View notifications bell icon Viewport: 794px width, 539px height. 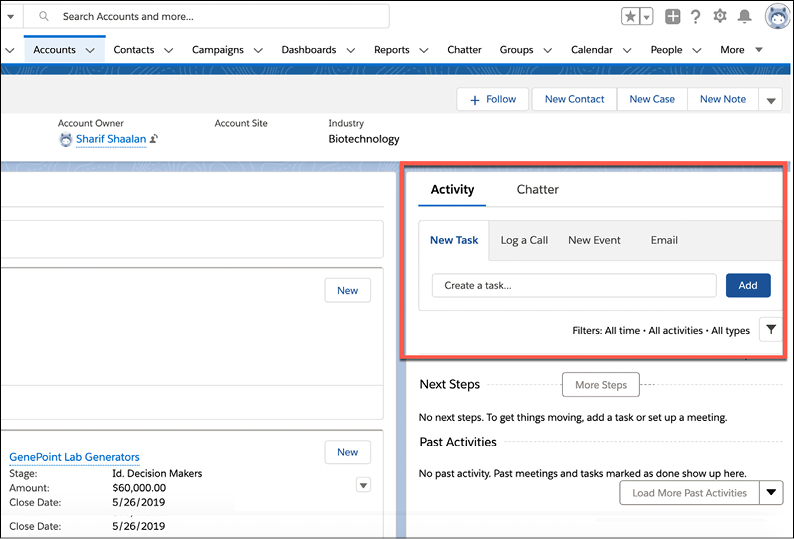pos(744,16)
